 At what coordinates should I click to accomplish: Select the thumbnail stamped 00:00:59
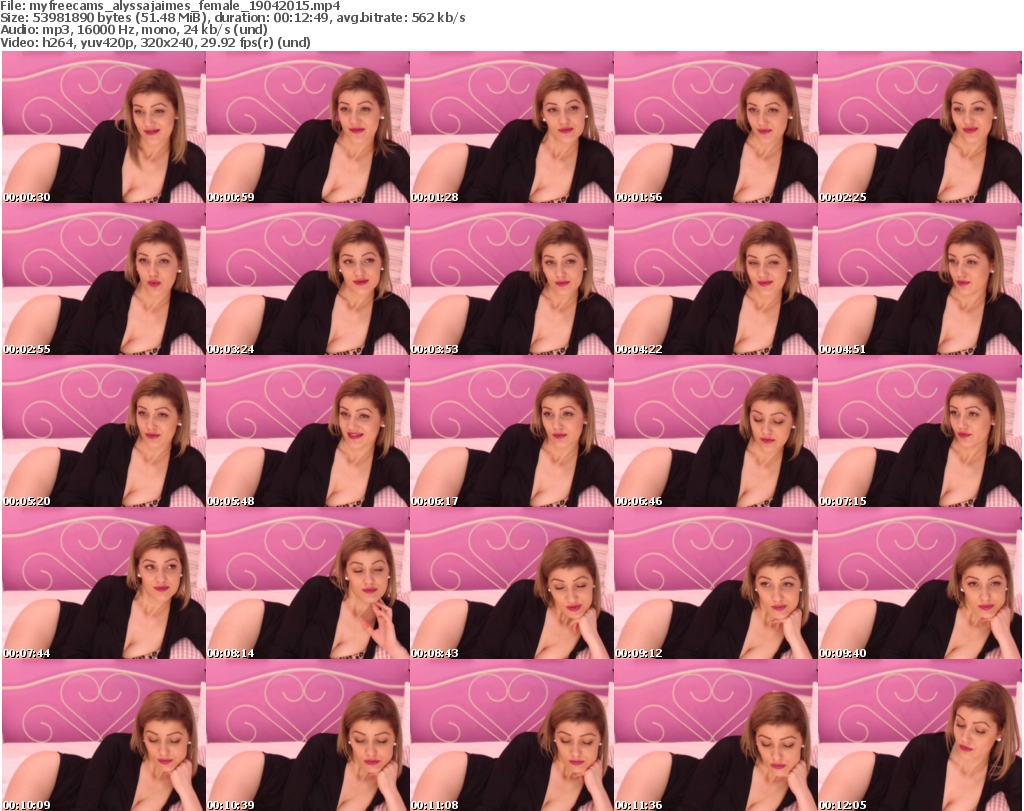click(308, 127)
